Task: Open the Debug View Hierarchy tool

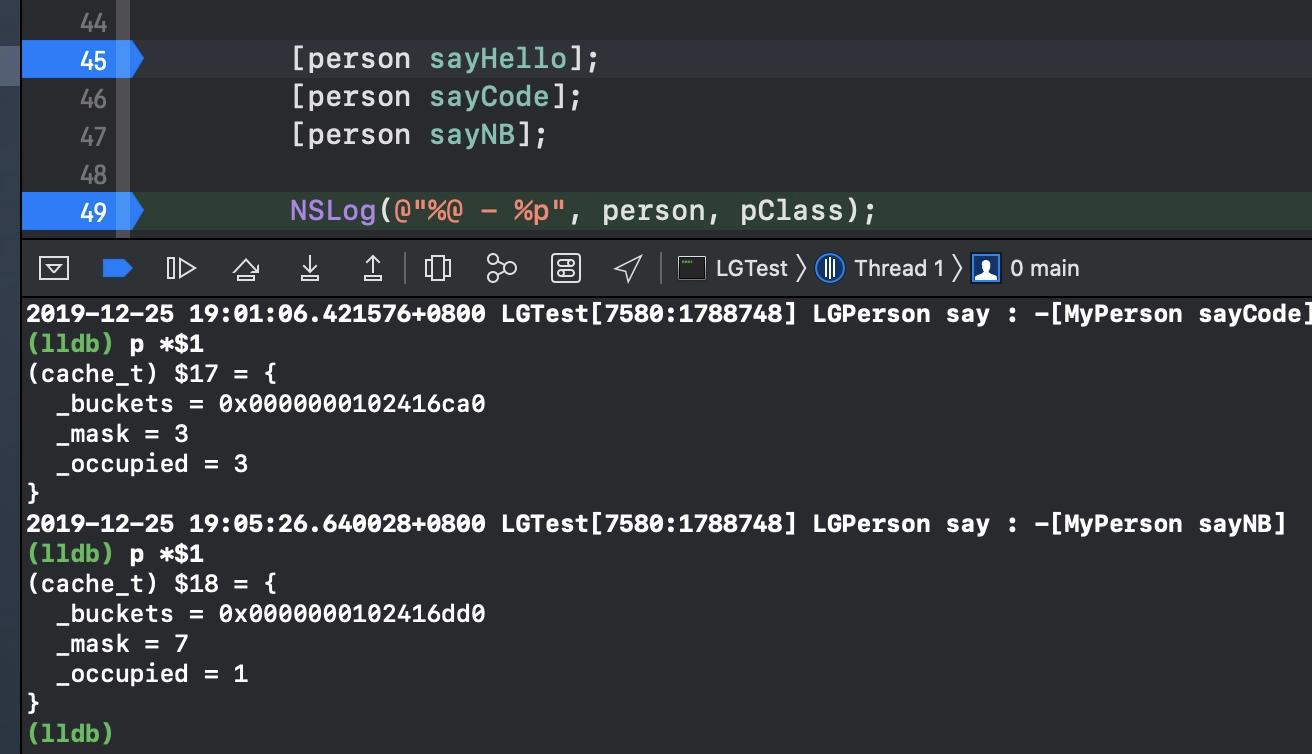Action: (x=438, y=268)
